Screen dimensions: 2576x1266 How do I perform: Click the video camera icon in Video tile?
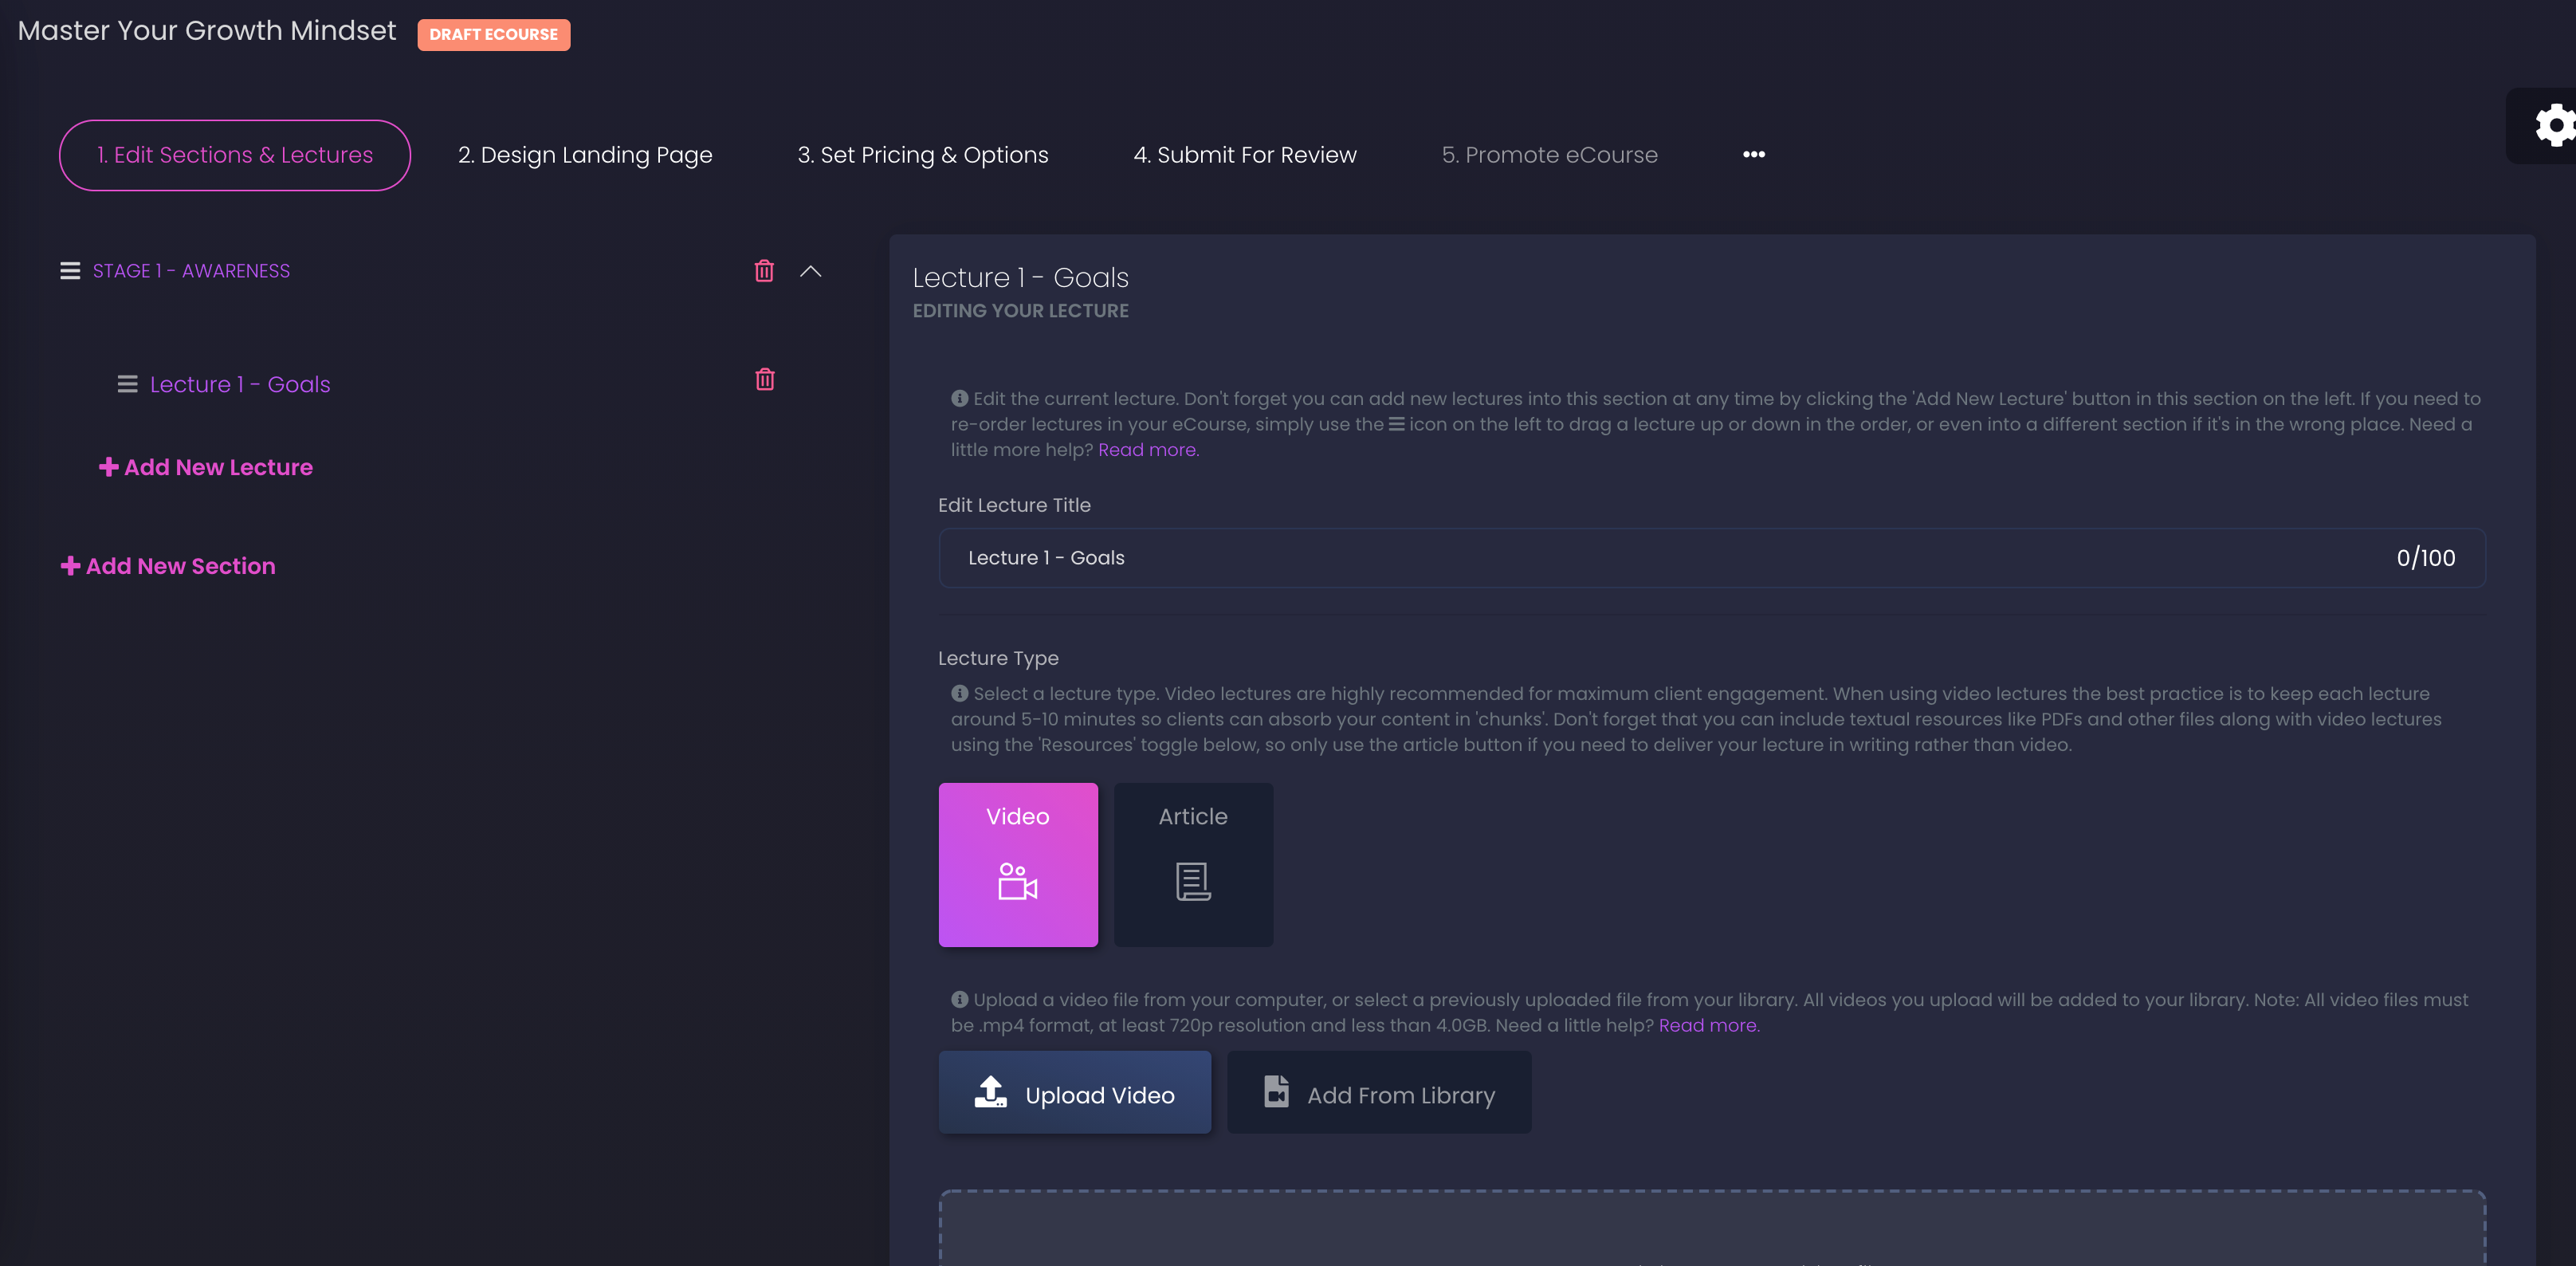pyautogui.click(x=1017, y=882)
